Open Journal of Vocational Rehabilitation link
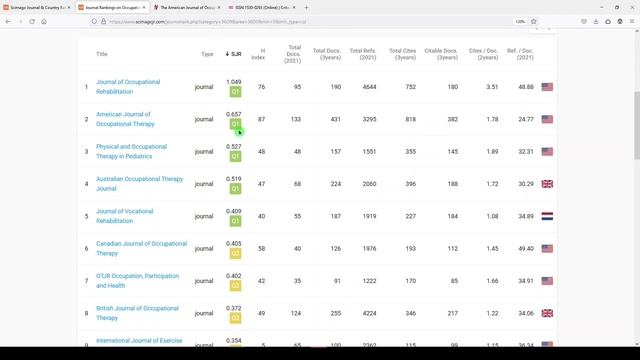Screen dimensions: 640x360 pos(124,216)
